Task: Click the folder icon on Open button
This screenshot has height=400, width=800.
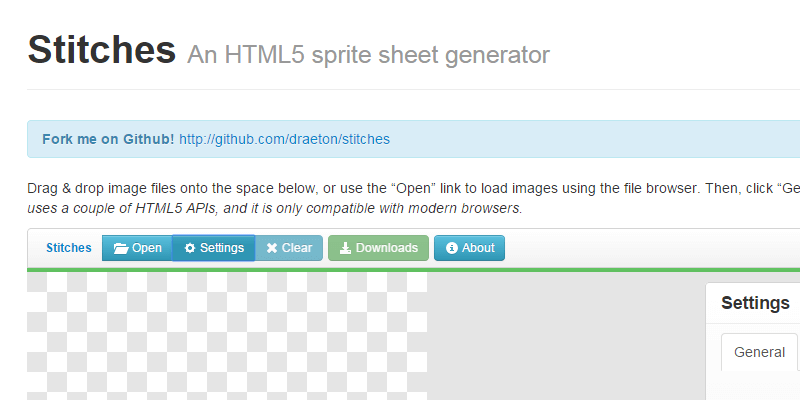Action: (x=120, y=248)
